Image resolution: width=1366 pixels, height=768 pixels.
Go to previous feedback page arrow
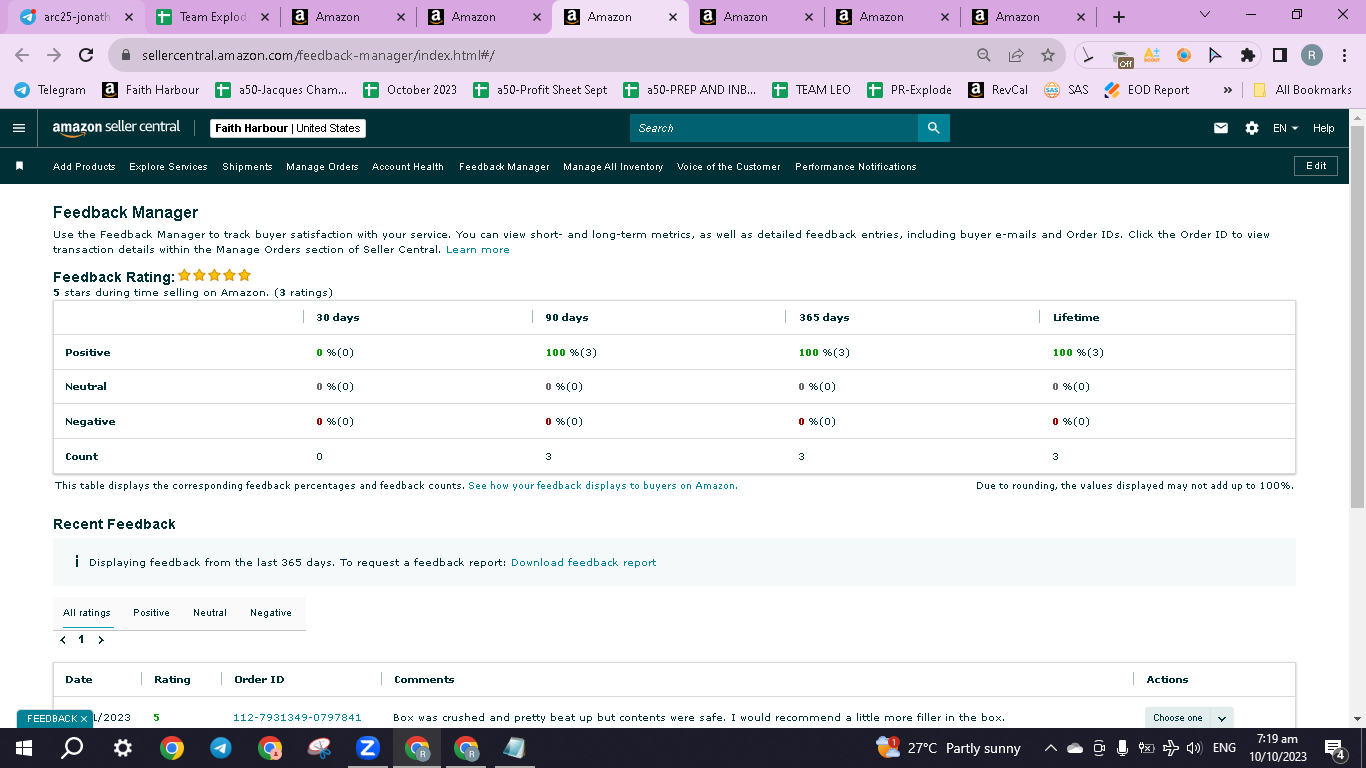(x=63, y=639)
